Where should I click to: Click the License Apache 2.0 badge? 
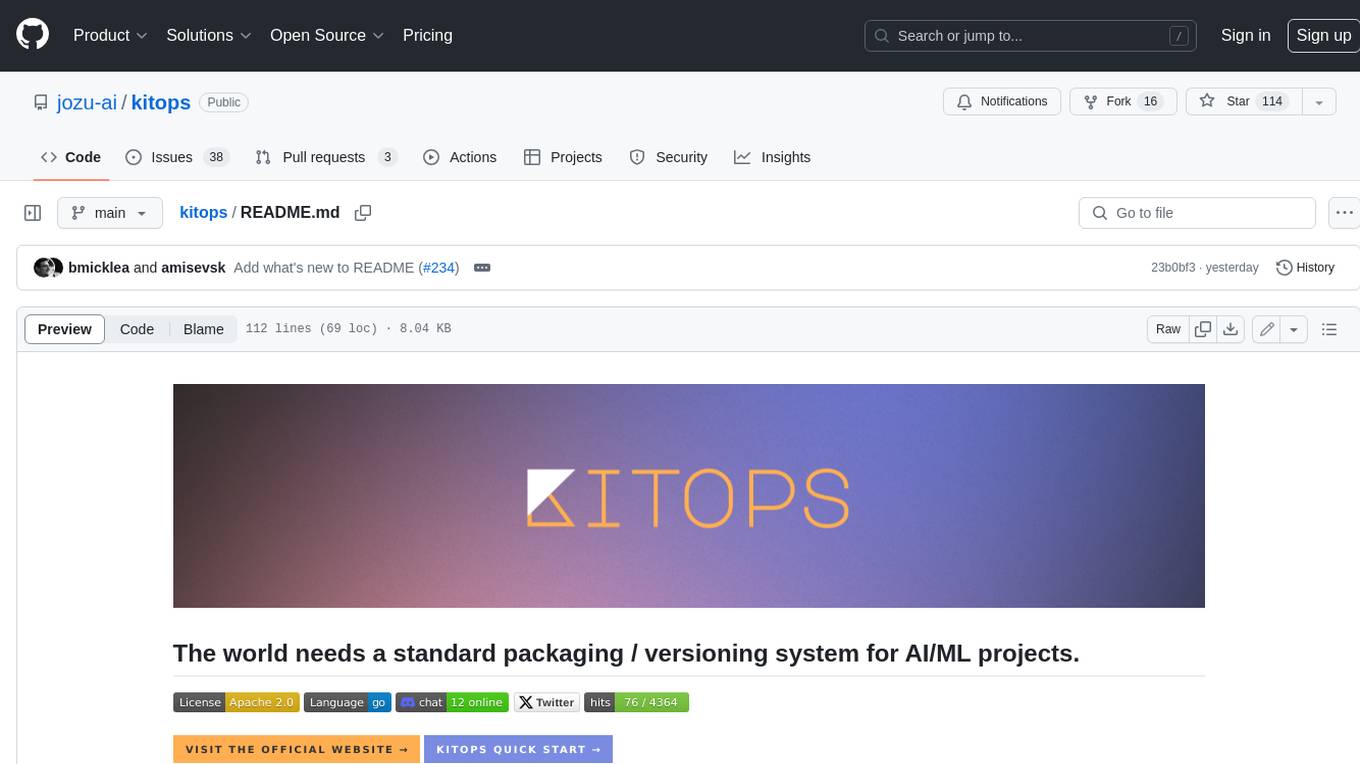(x=236, y=702)
